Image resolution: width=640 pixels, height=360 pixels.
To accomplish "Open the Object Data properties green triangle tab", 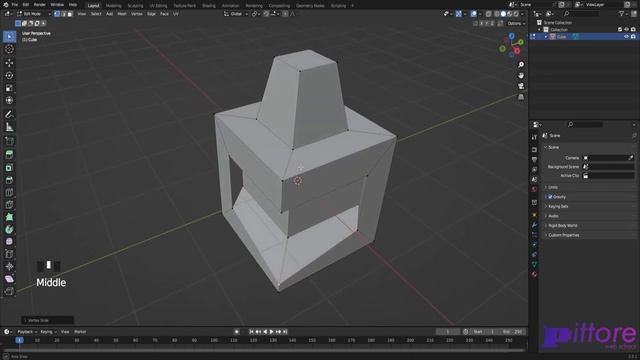I will 534,264.
